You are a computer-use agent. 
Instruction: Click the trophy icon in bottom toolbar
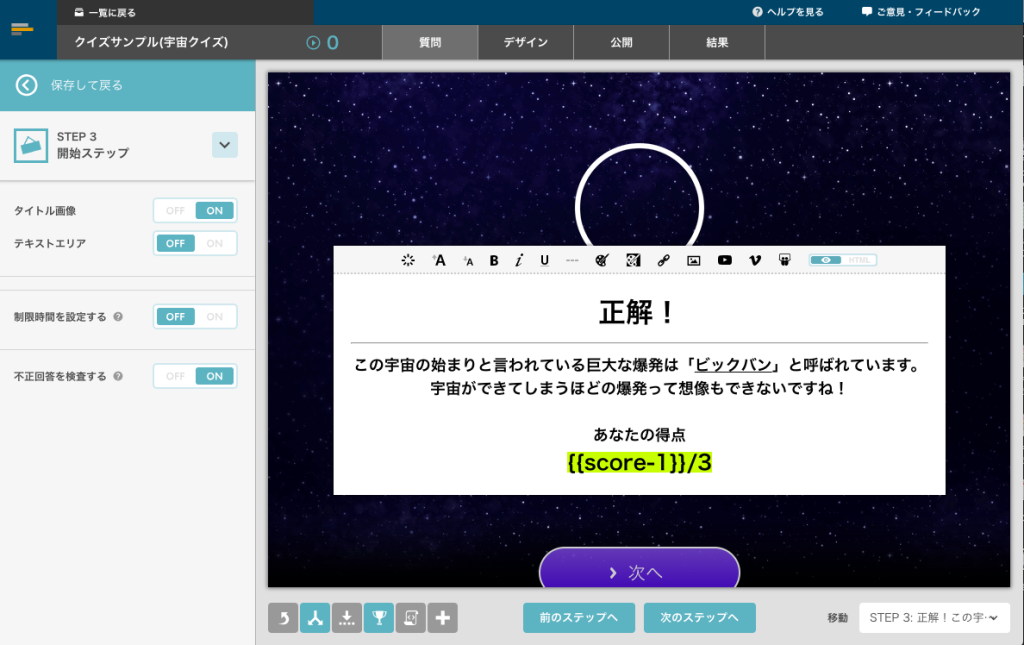(379, 618)
